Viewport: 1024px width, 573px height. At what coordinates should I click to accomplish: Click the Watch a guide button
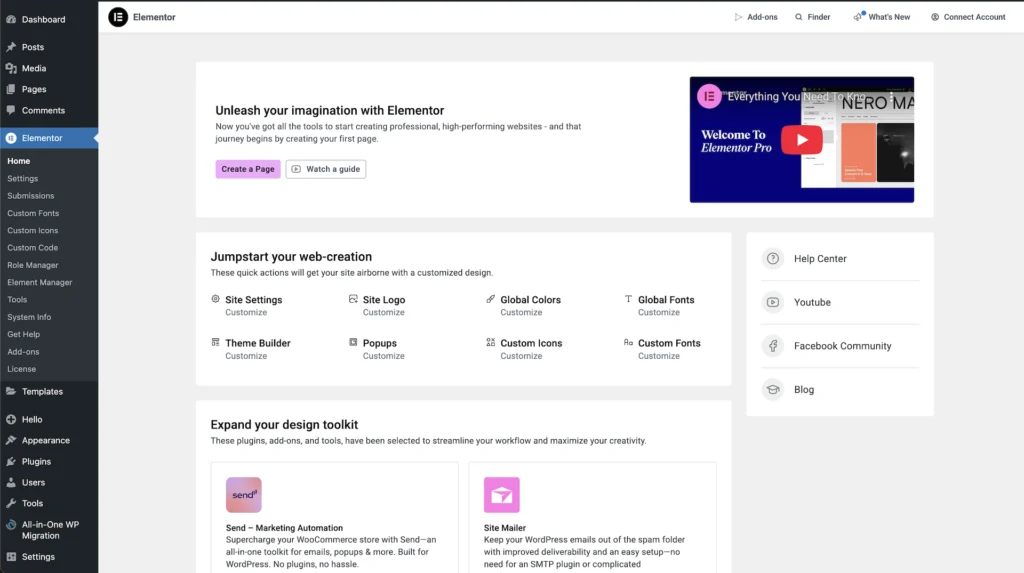pos(326,169)
